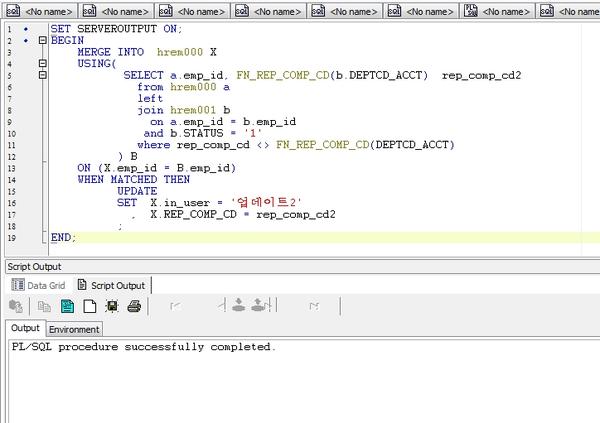Click the execution marker dot on line 2
Image resolution: width=600 pixels, height=423 pixels.
click(26, 41)
